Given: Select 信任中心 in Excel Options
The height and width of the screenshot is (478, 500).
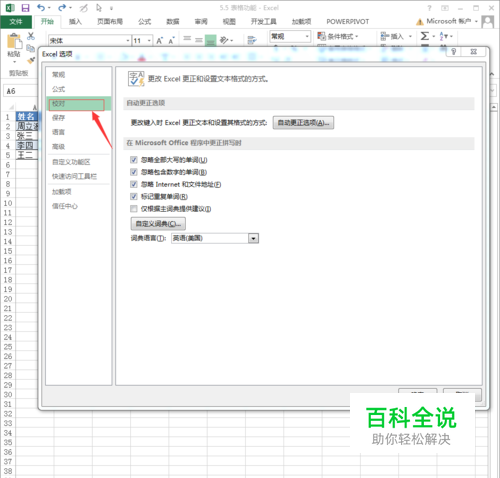Looking at the screenshot, I should click(79, 206).
